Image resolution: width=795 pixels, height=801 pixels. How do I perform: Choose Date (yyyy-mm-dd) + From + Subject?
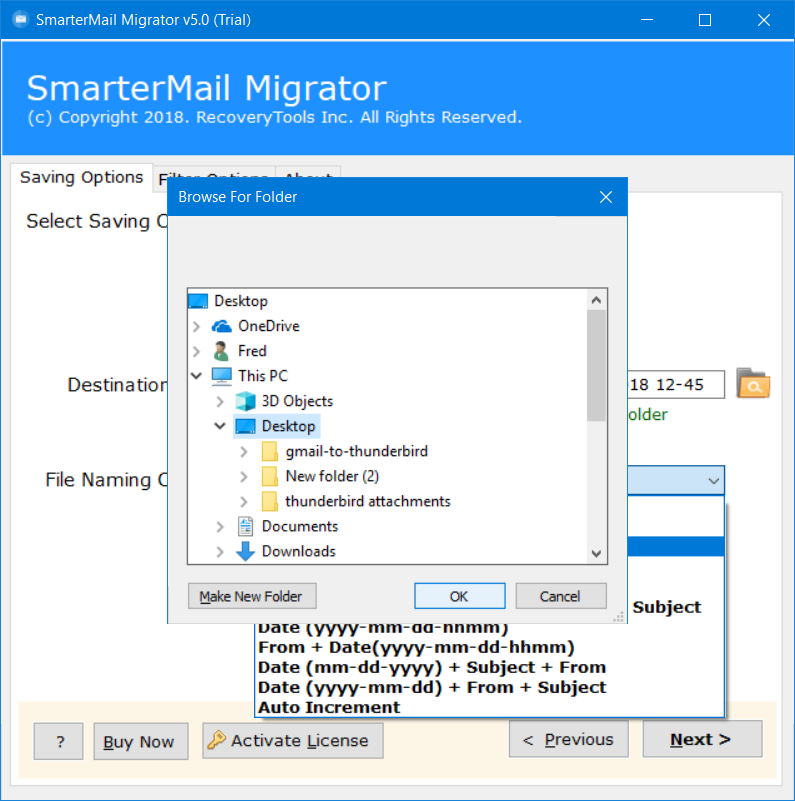[432, 687]
